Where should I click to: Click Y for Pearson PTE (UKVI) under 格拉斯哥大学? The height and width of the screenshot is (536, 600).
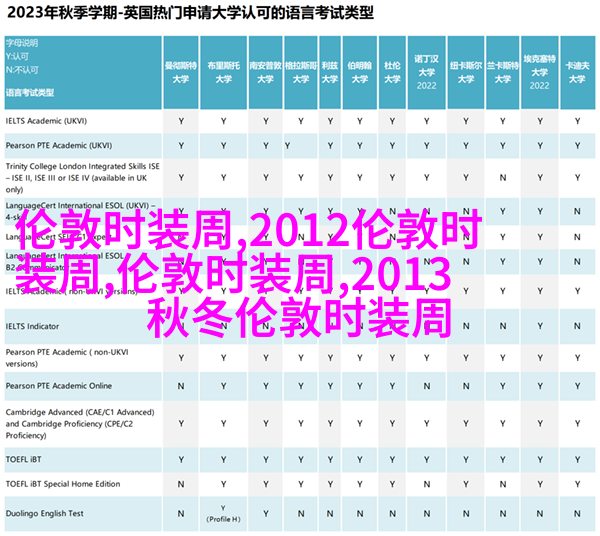(287, 146)
